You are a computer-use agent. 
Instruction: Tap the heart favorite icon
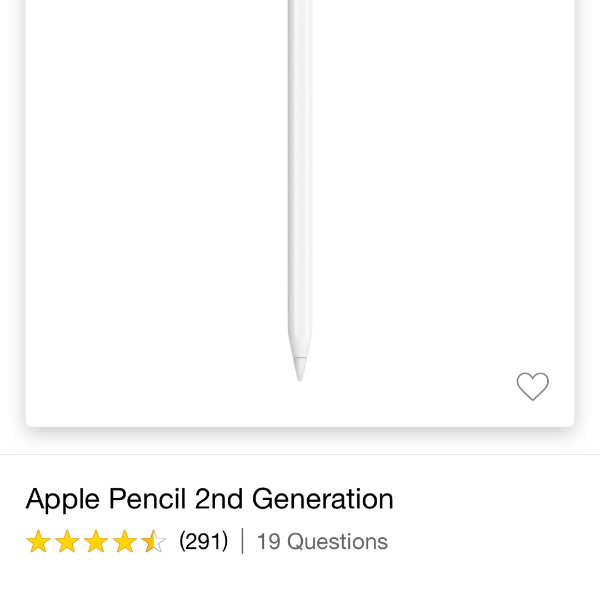[x=532, y=386]
